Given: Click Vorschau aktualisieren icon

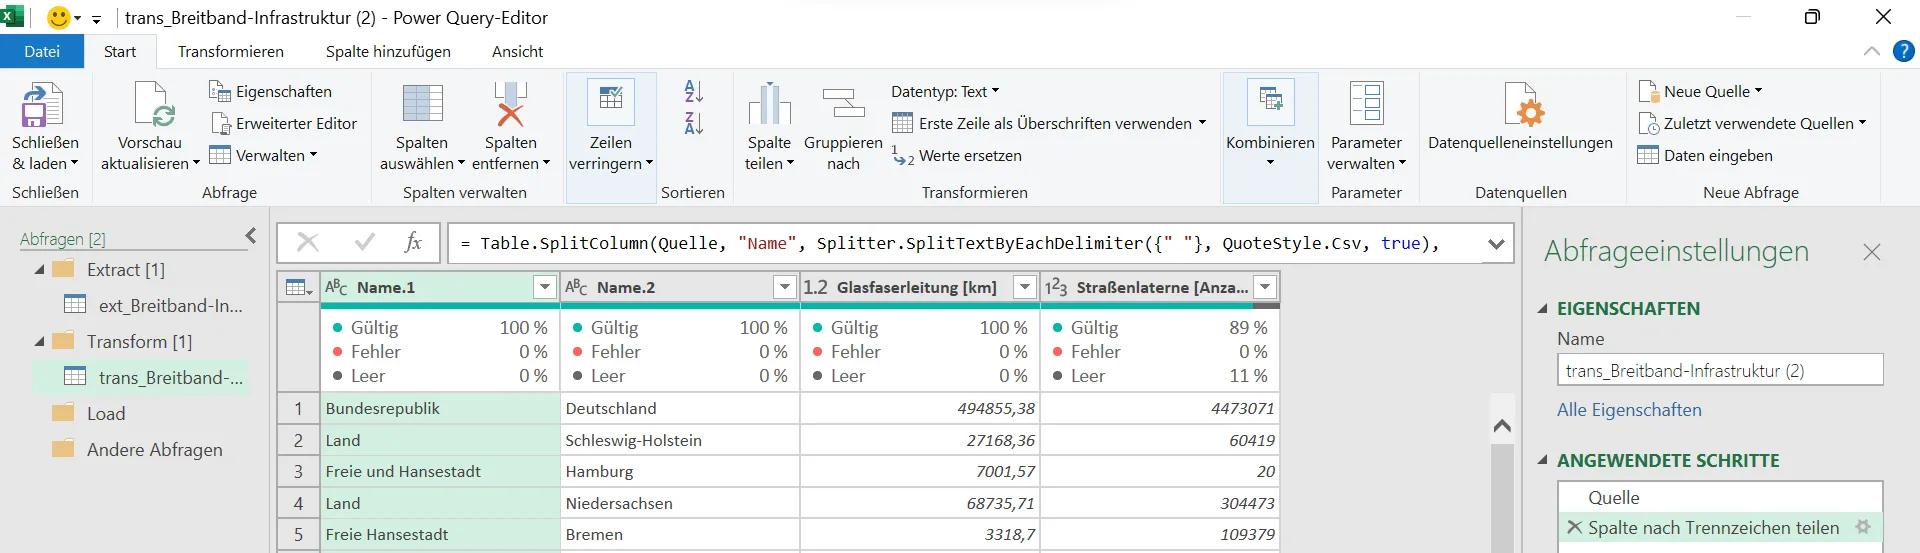Looking at the screenshot, I should (153, 104).
